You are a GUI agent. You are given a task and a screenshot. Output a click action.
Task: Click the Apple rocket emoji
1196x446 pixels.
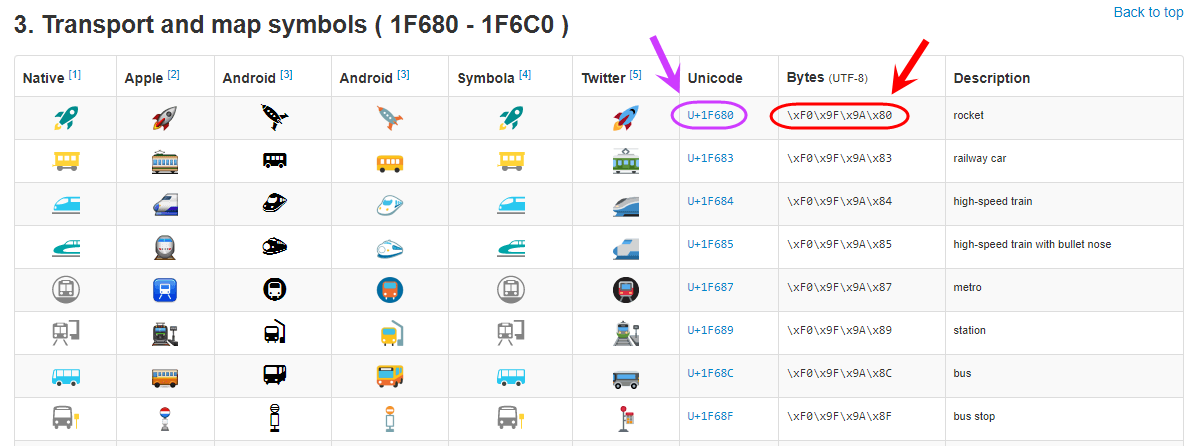tap(166, 117)
